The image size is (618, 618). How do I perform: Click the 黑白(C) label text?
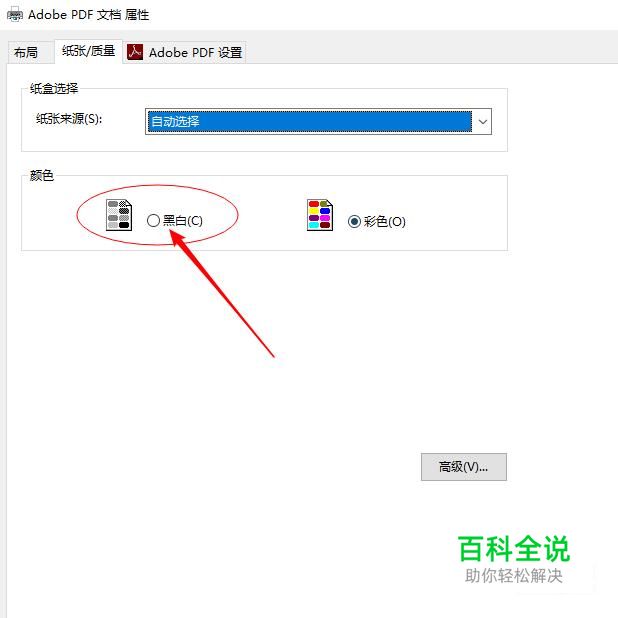(183, 220)
